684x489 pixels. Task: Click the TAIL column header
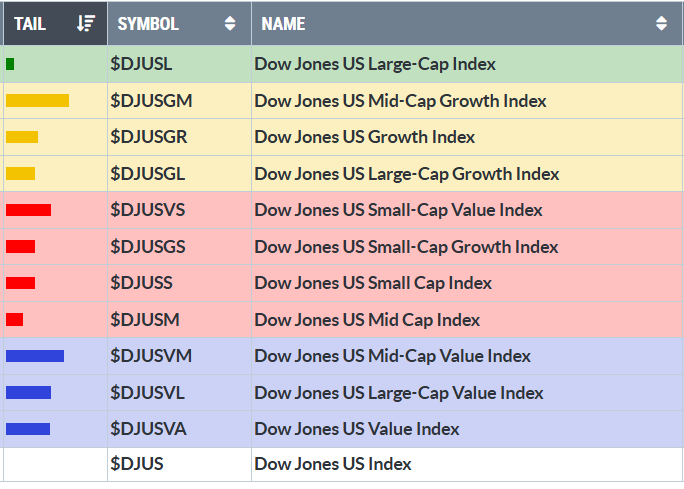(x=31, y=23)
